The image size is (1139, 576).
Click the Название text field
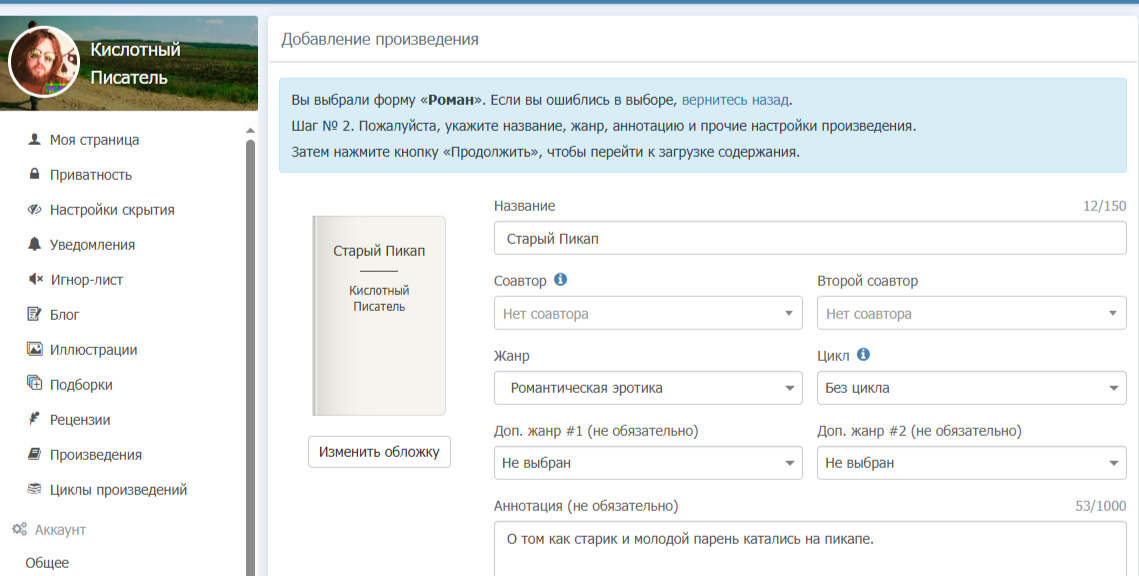(x=810, y=239)
